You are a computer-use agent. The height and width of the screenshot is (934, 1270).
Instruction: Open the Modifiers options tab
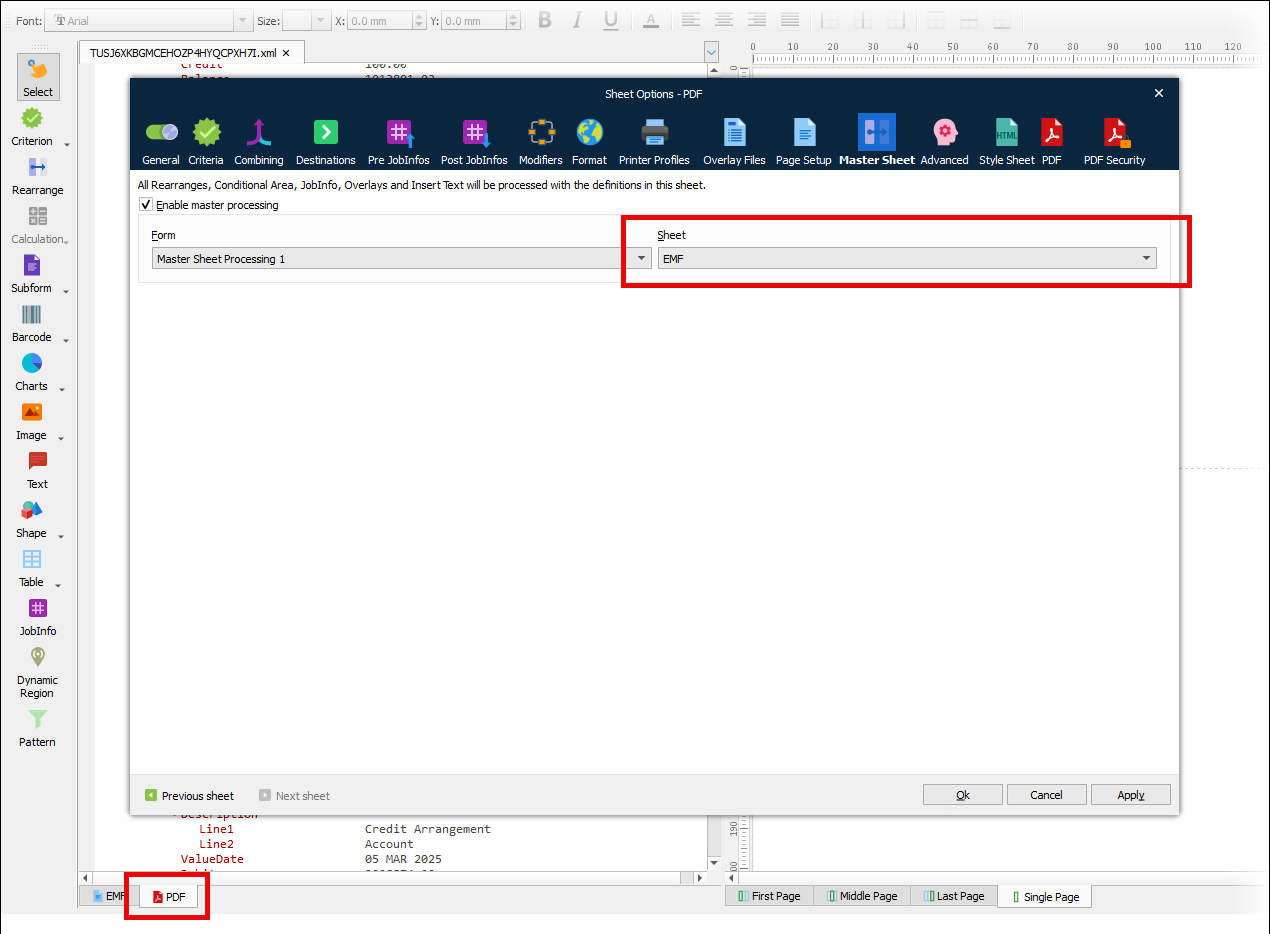[x=541, y=141]
